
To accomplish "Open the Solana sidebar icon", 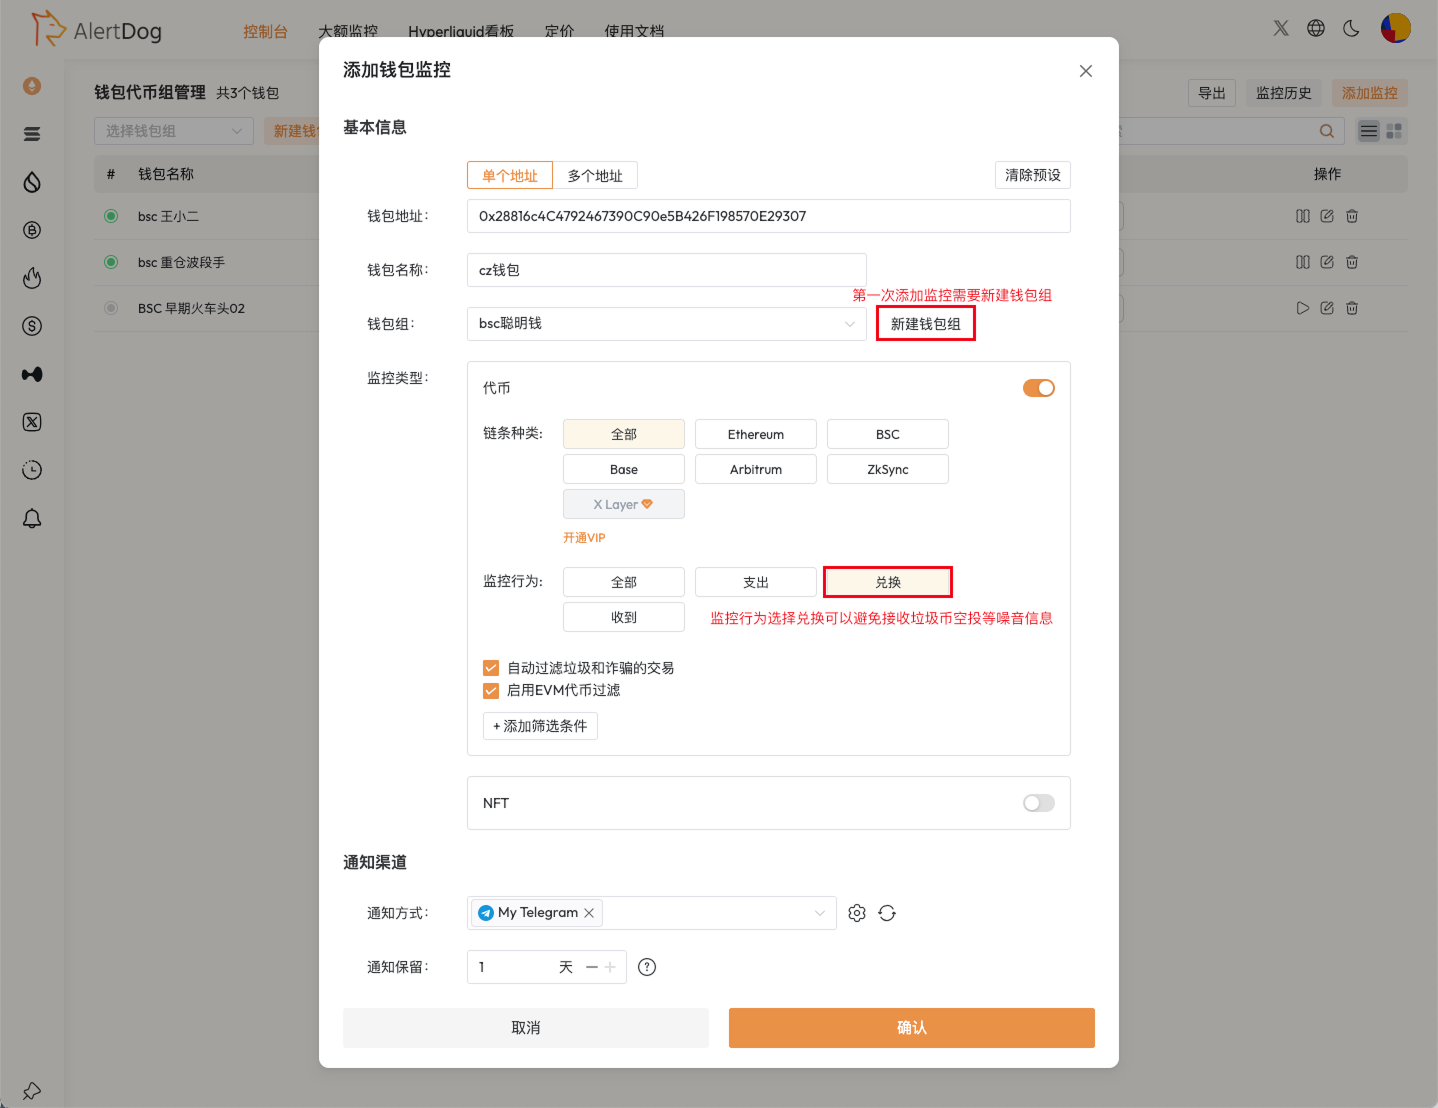I will [x=32, y=134].
